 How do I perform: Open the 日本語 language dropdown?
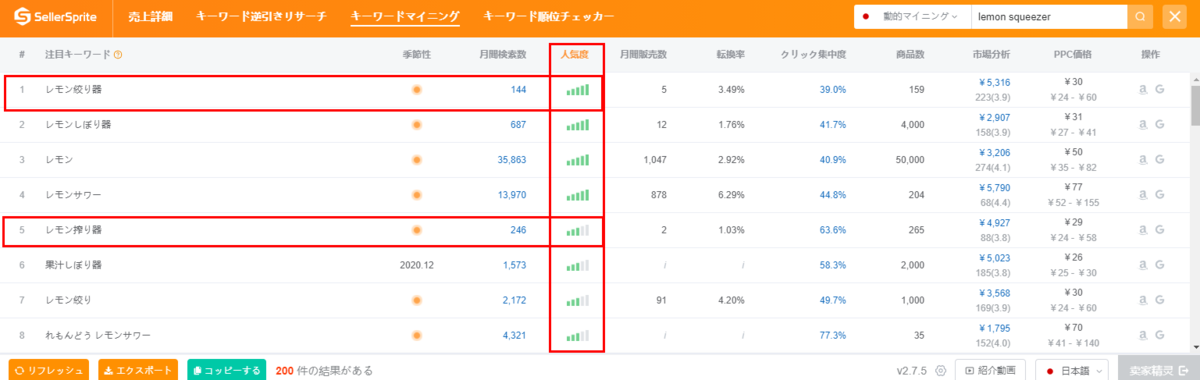(1073, 370)
